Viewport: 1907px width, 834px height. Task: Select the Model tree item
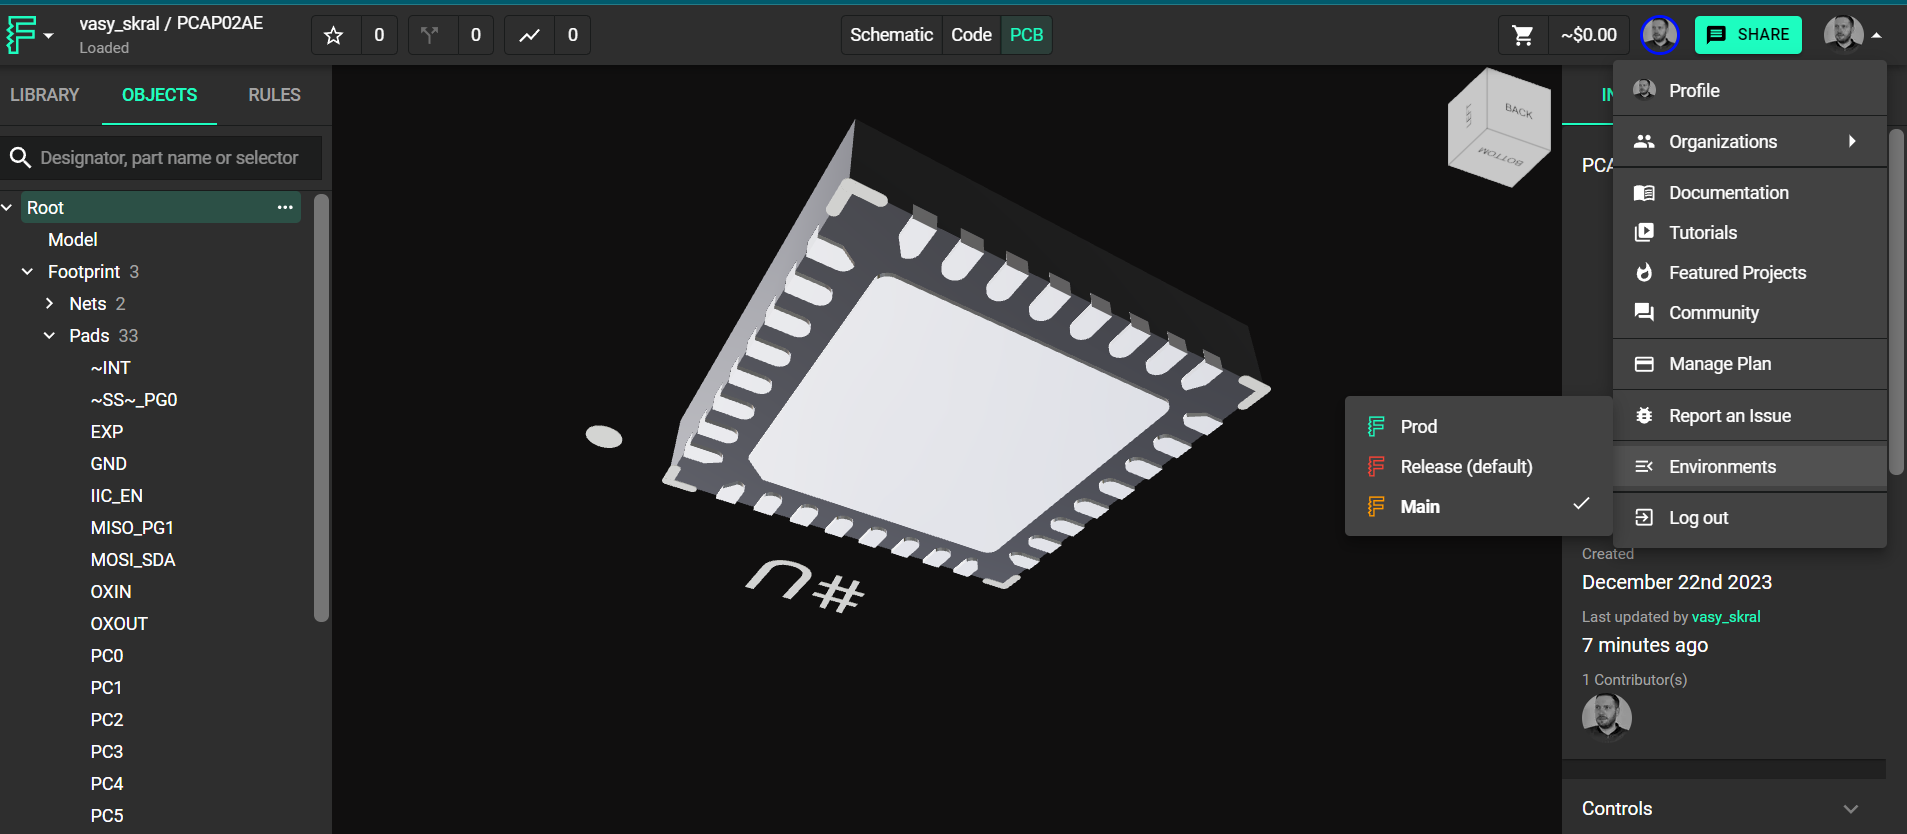click(72, 239)
